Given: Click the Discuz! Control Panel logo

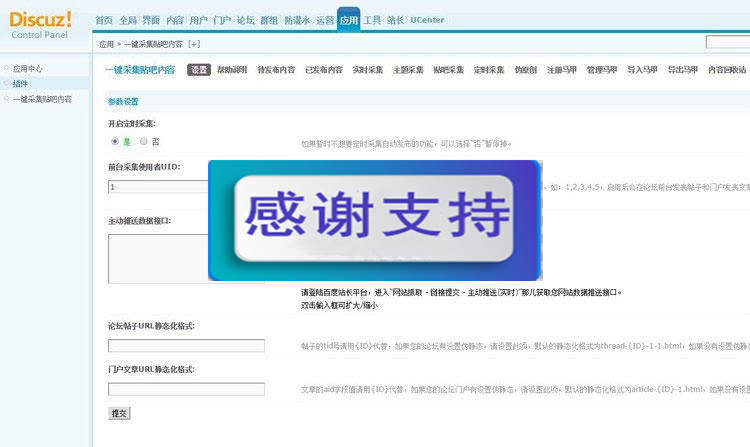Looking at the screenshot, I should (41, 25).
